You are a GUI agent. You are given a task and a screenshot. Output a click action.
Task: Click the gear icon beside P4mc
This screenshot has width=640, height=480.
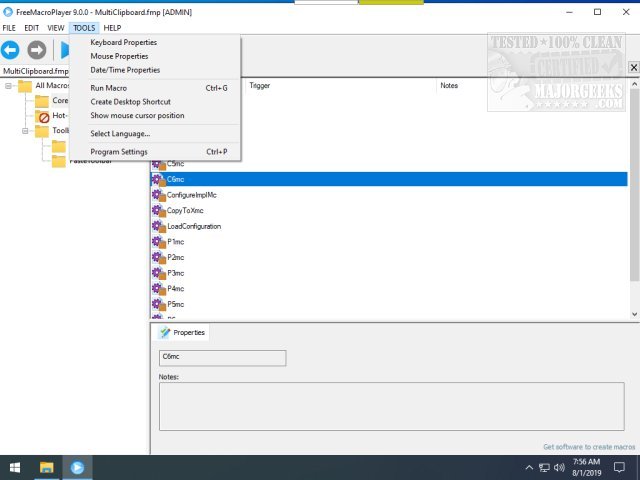click(158, 289)
